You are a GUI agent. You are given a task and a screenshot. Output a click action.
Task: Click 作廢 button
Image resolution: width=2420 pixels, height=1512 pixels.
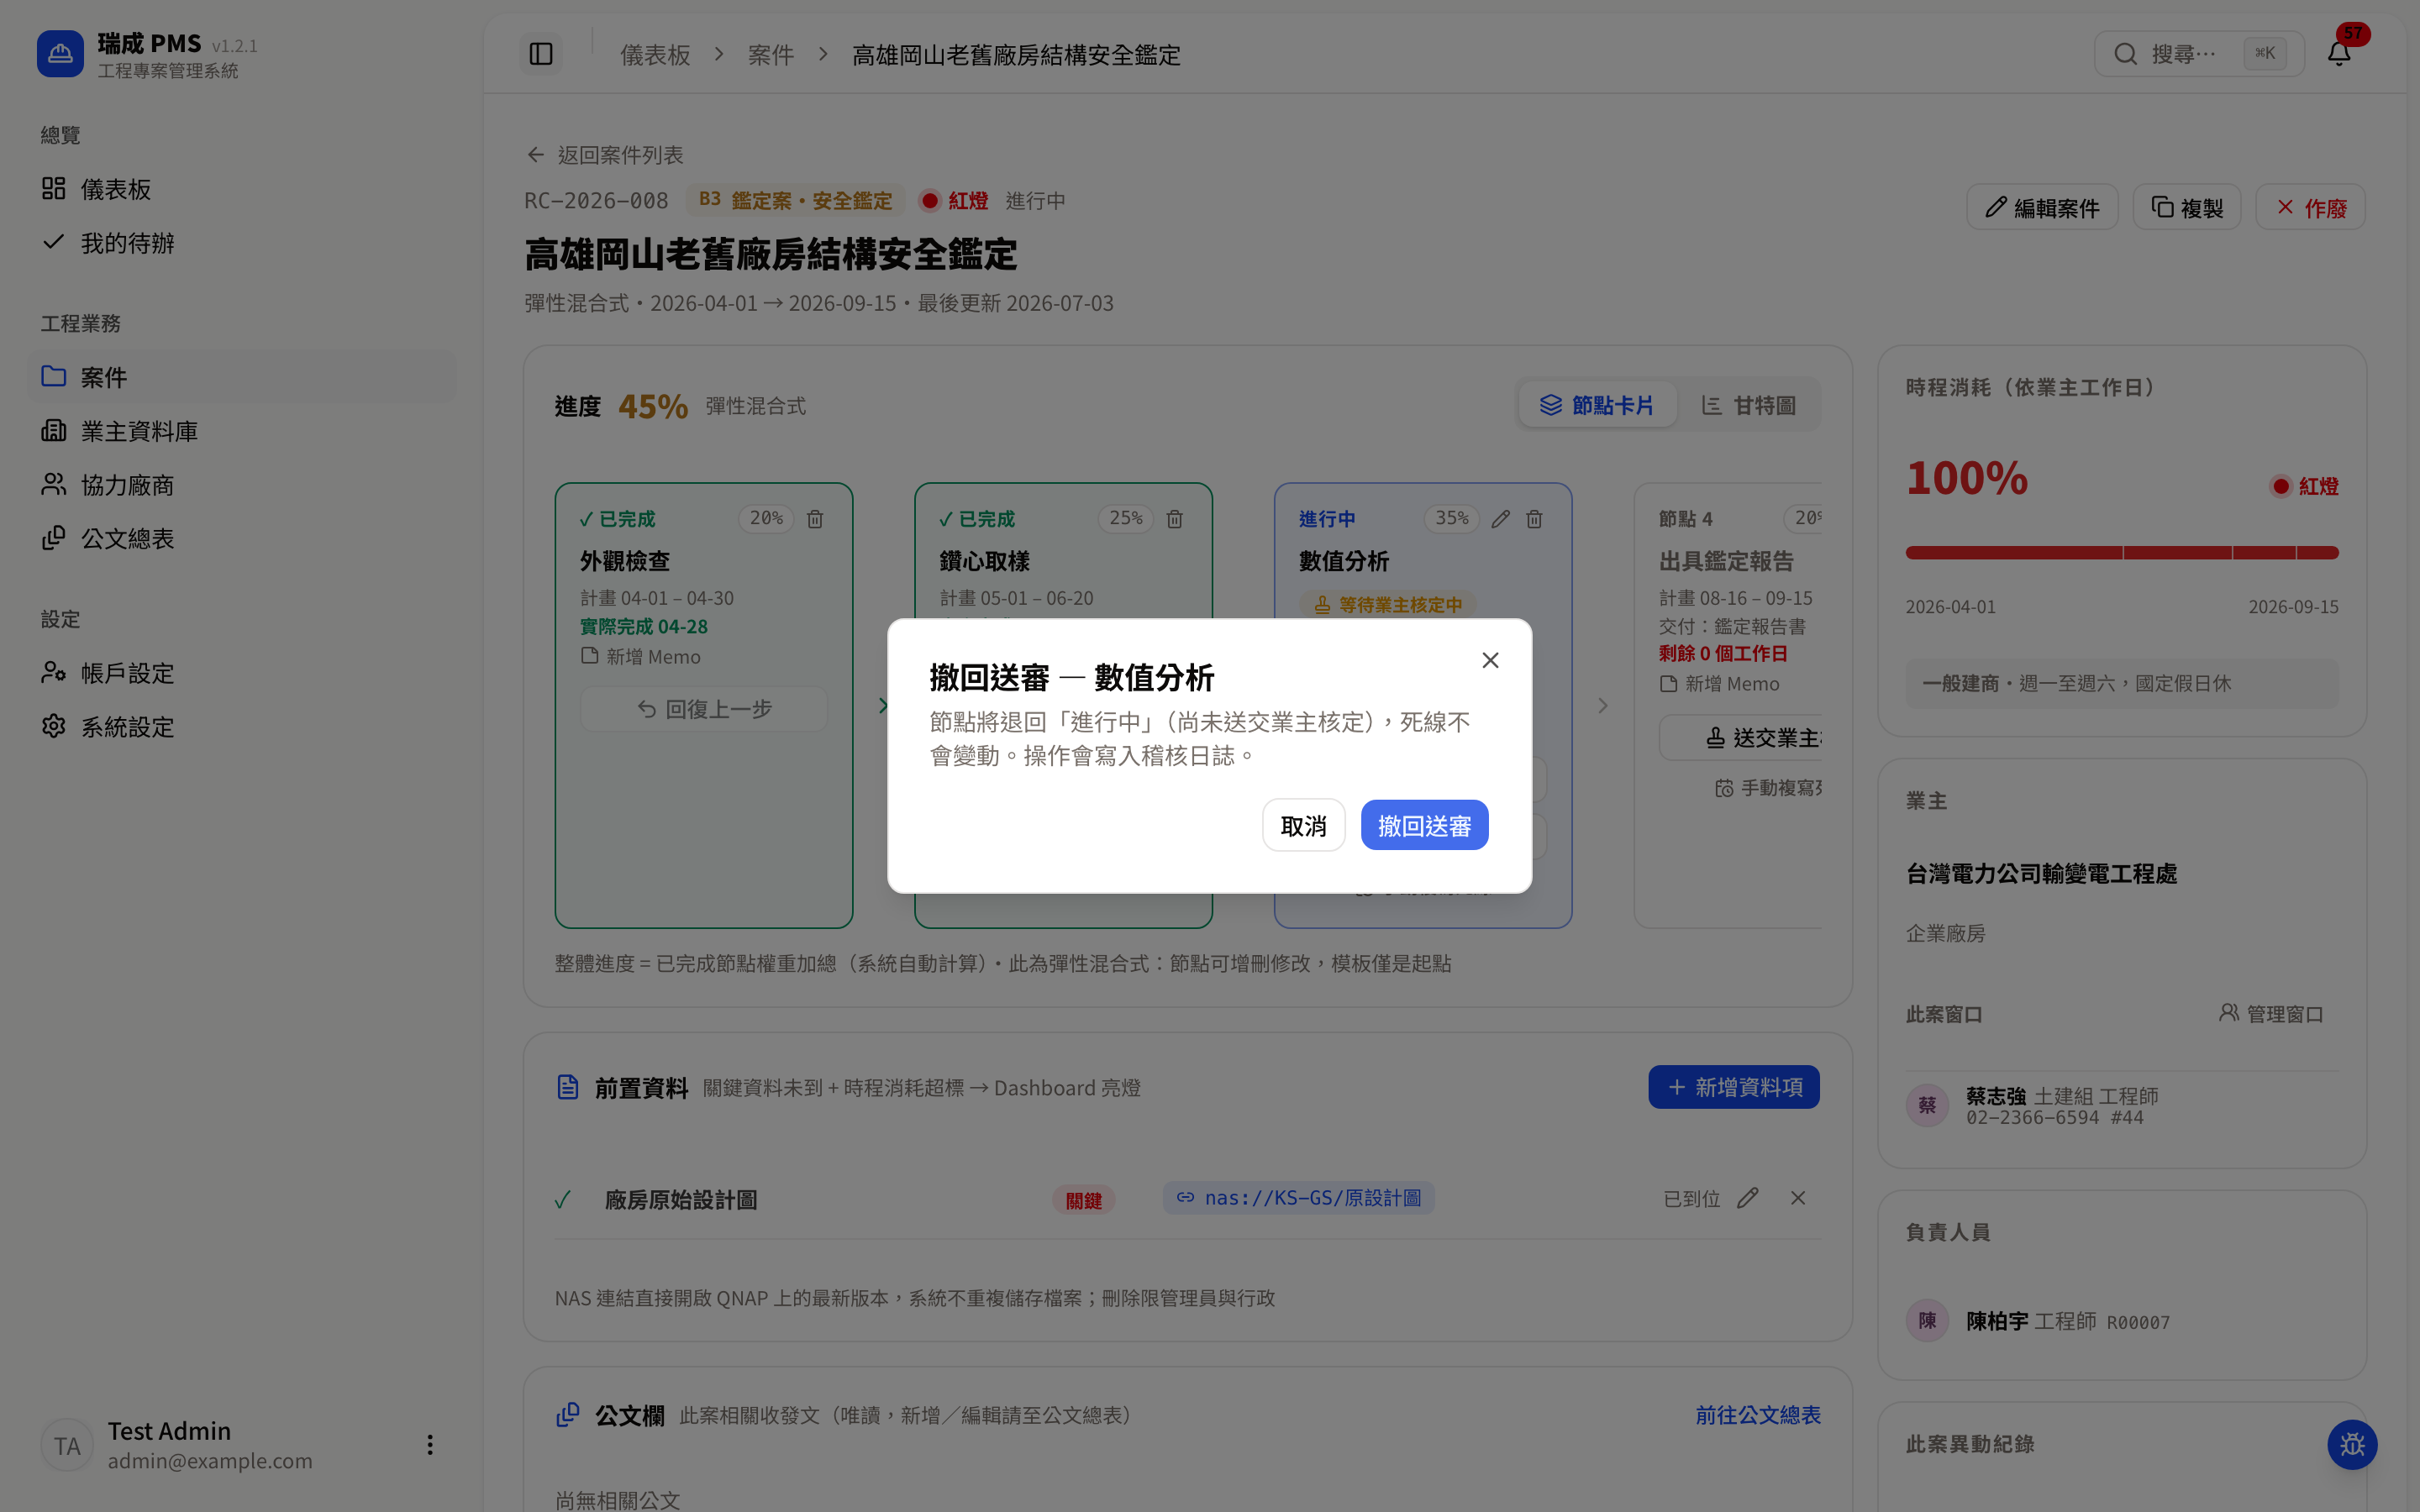pyautogui.click(x=2310, y=208)
